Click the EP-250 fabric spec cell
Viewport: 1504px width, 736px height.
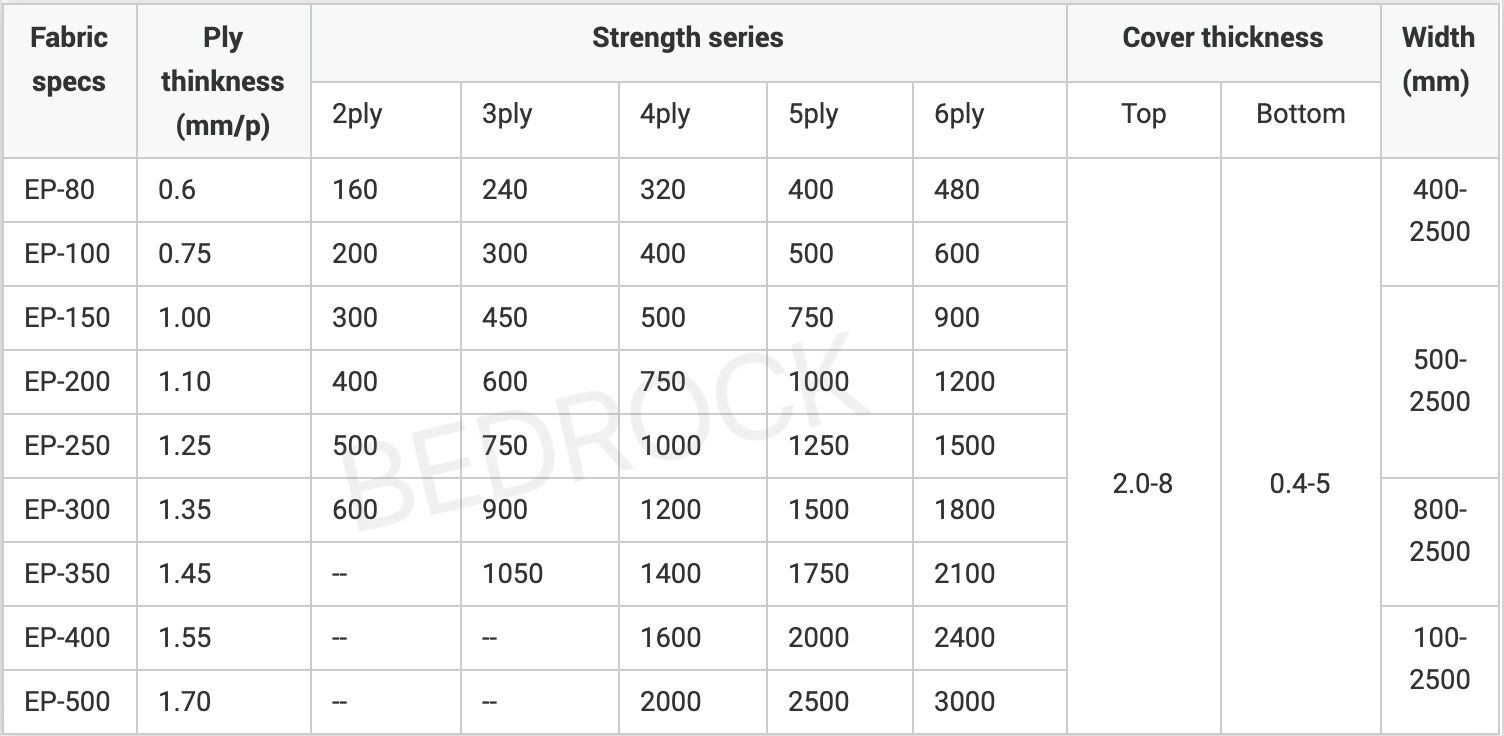pyautogui.click(x=67, y=446)
